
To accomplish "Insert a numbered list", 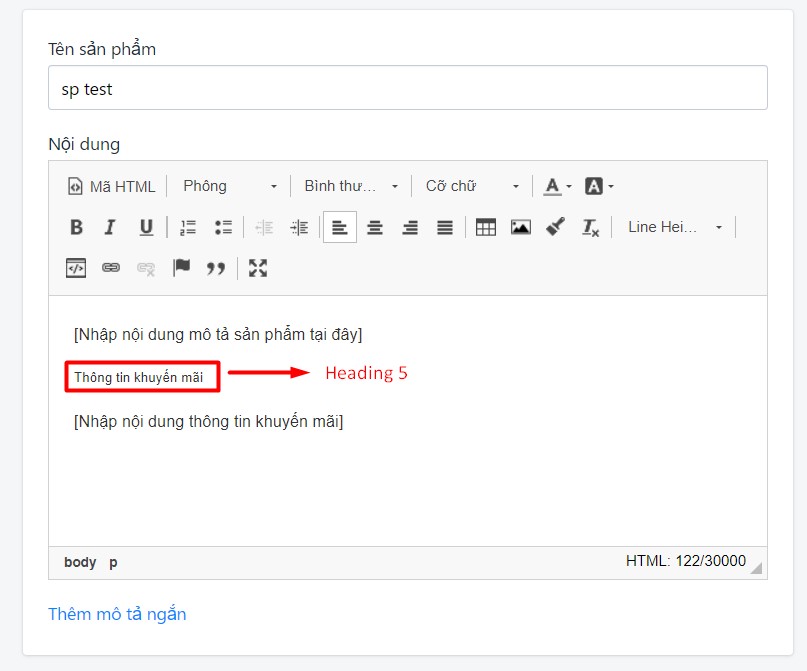I will (x=188, y=227).
